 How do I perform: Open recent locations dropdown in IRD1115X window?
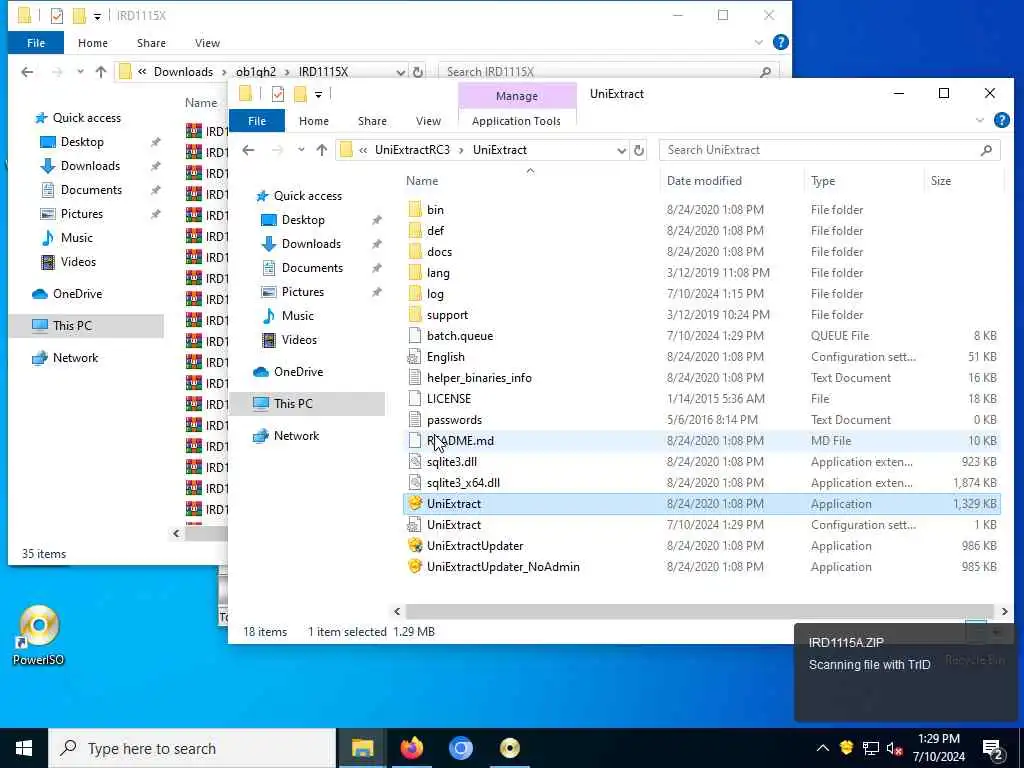click(80, 72)
